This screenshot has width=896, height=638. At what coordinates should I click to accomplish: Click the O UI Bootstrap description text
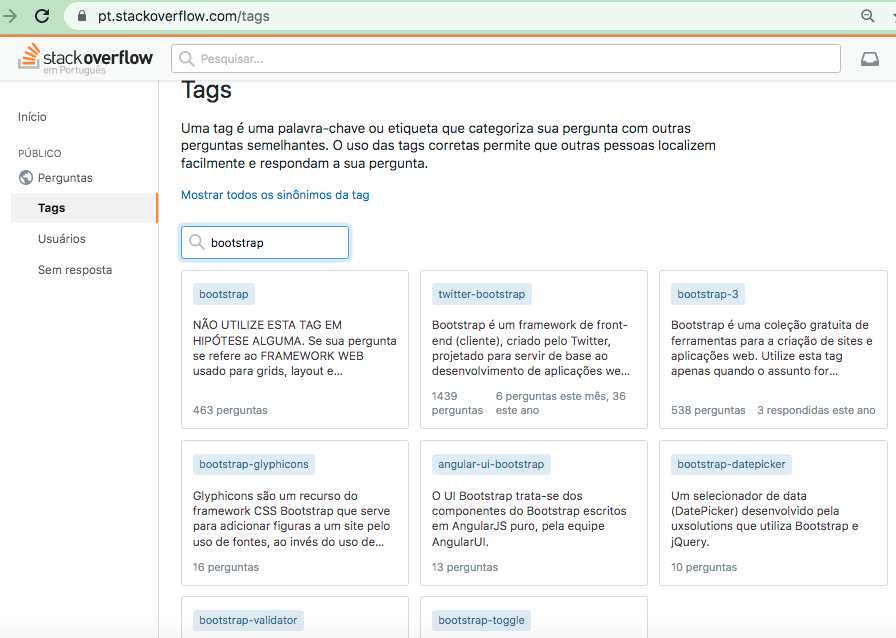(x=529, y=519)
